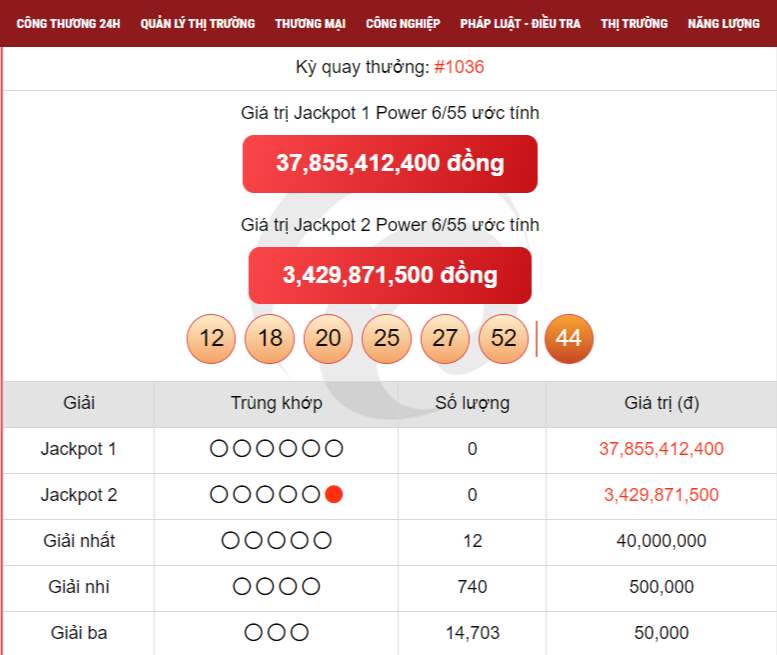
Task: Open the Công Thương 24H menu
Action: pyautogui.click(x=69, y=23)
